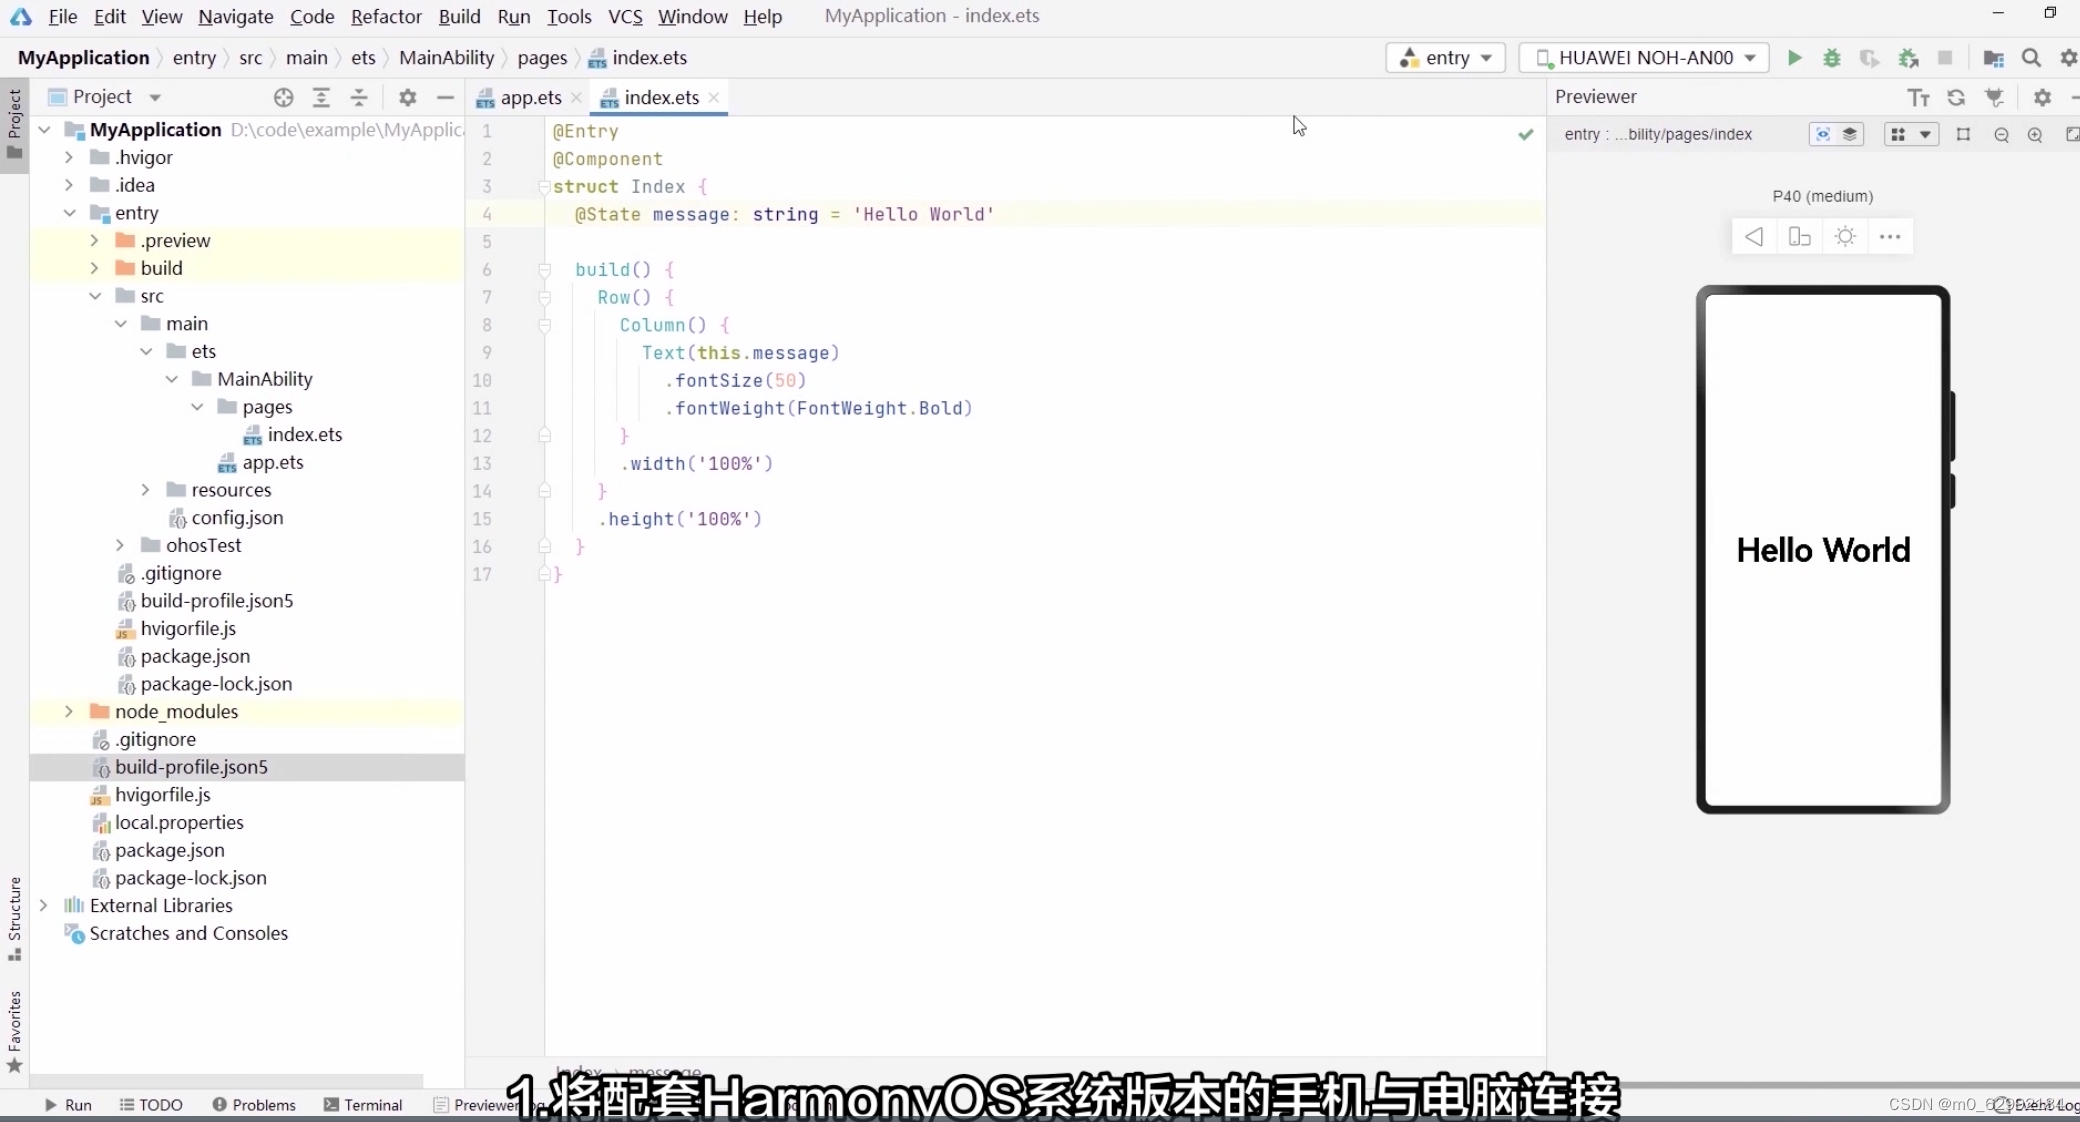Click the Debug bug icon
The image size is (2080, 1122).
1832,58
